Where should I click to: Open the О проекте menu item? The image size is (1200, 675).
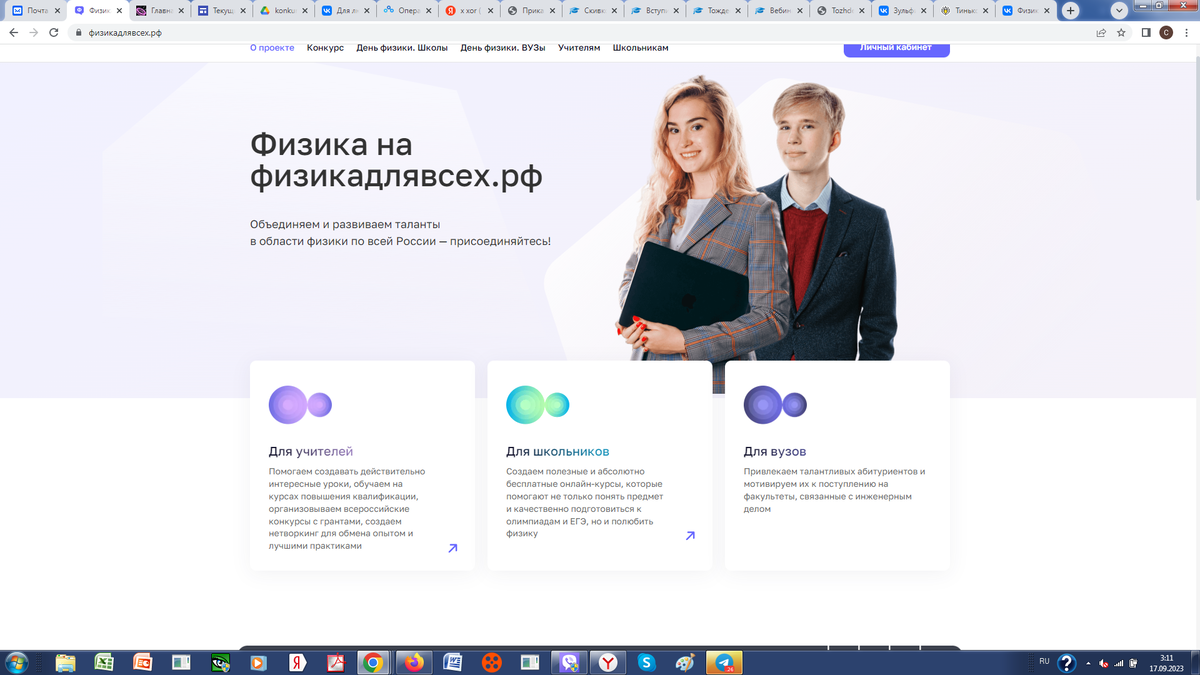[272, 48]
